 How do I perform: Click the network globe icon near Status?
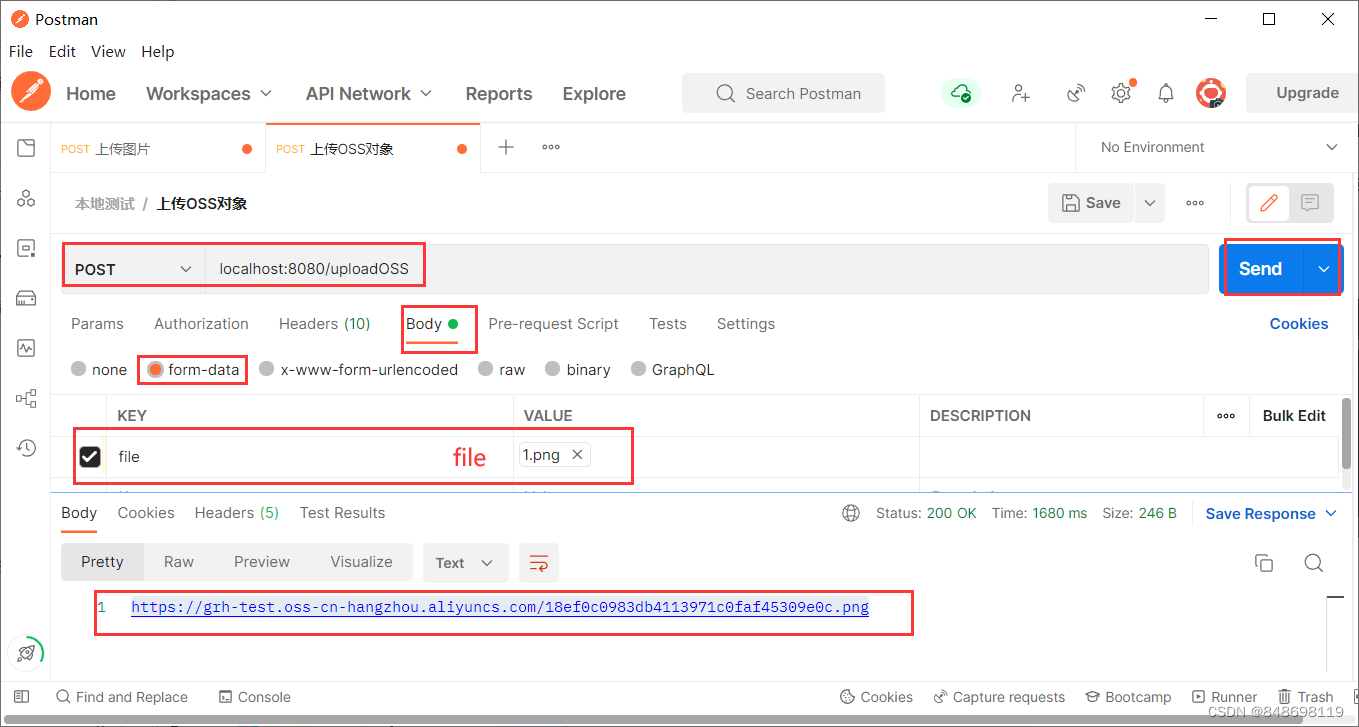pos(851,513)
